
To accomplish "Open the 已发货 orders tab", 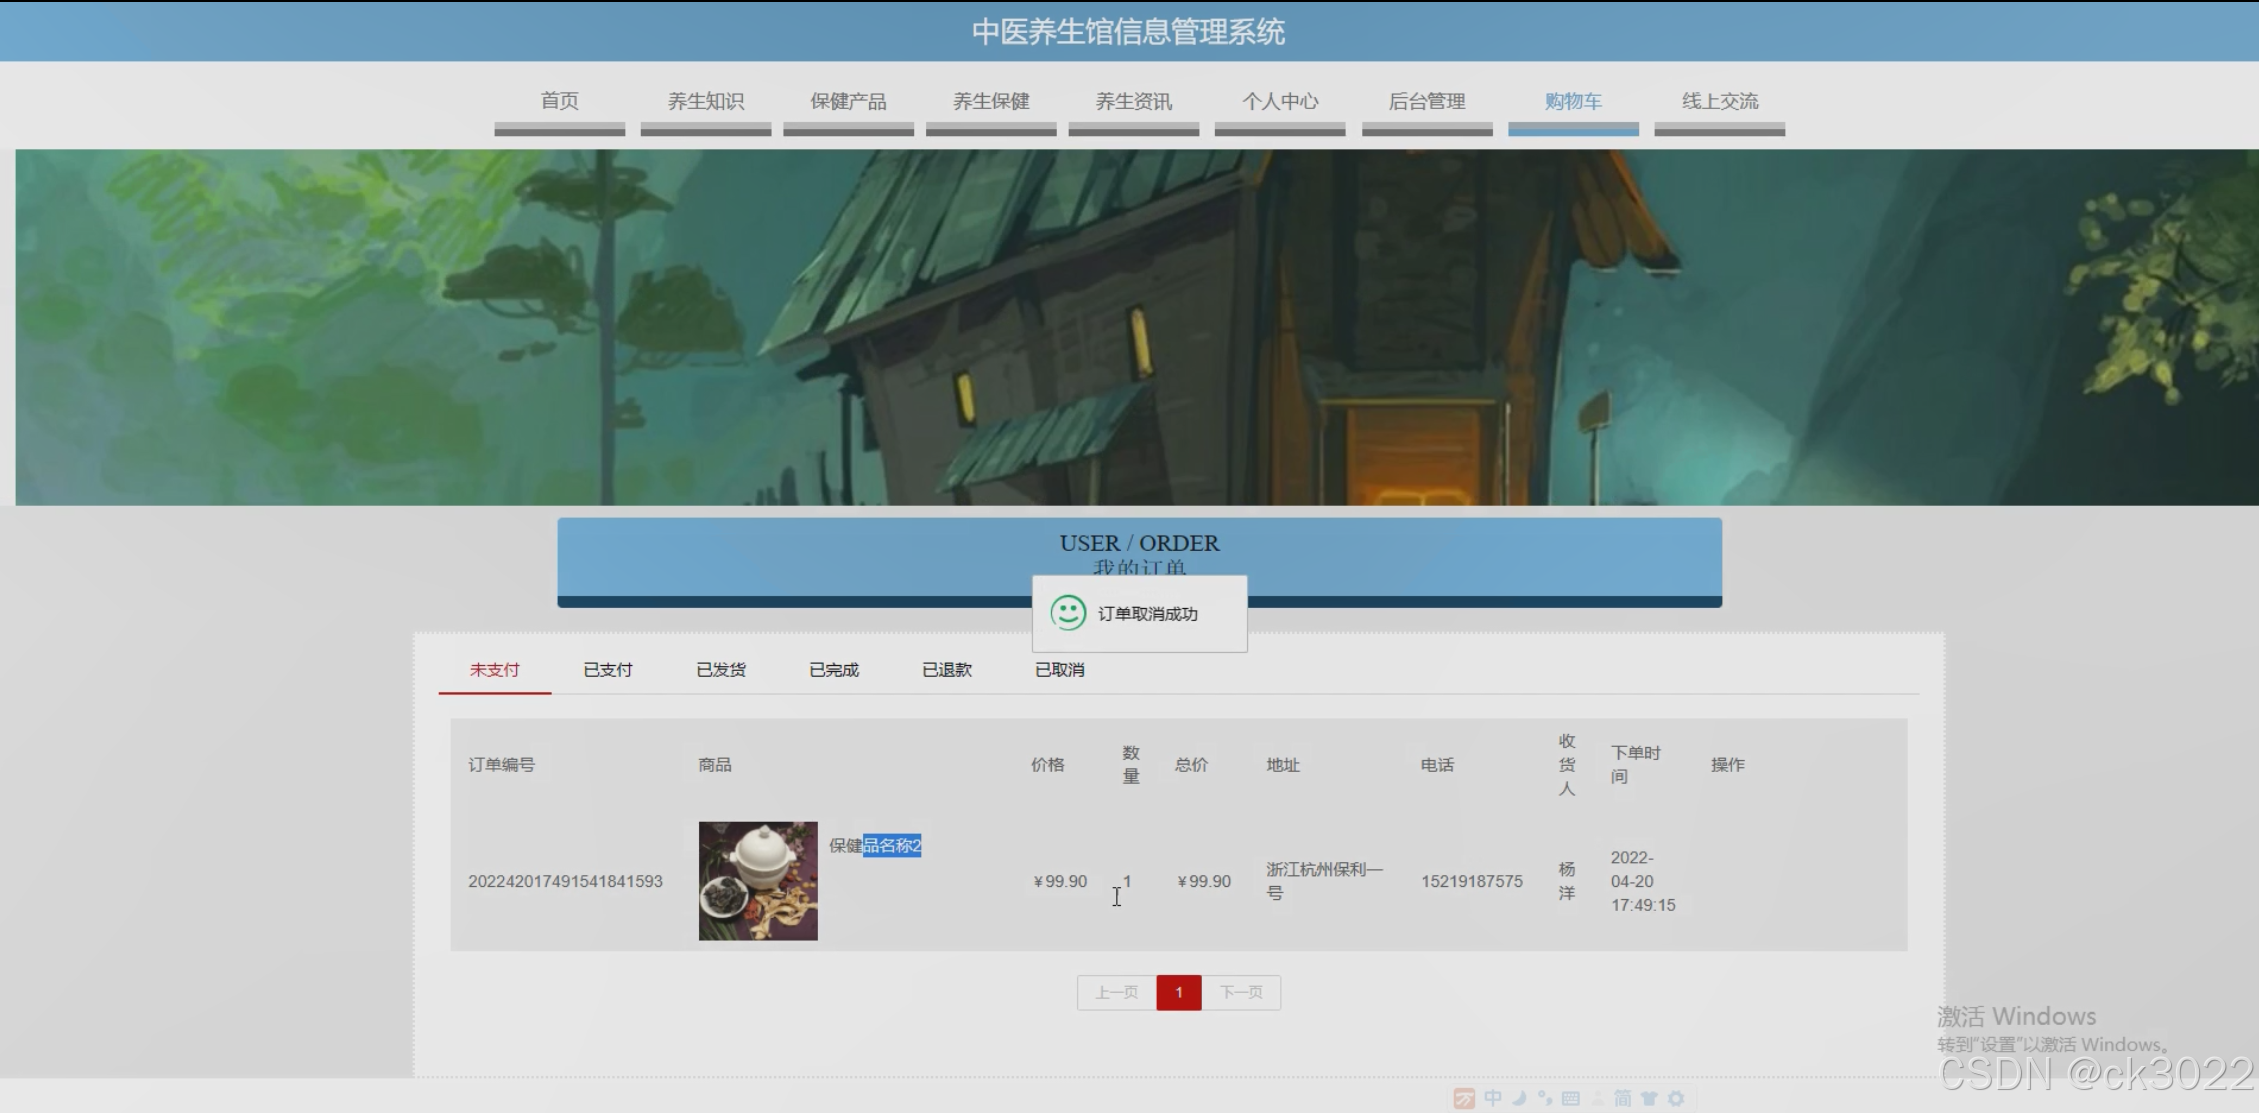I will point(721,670).
